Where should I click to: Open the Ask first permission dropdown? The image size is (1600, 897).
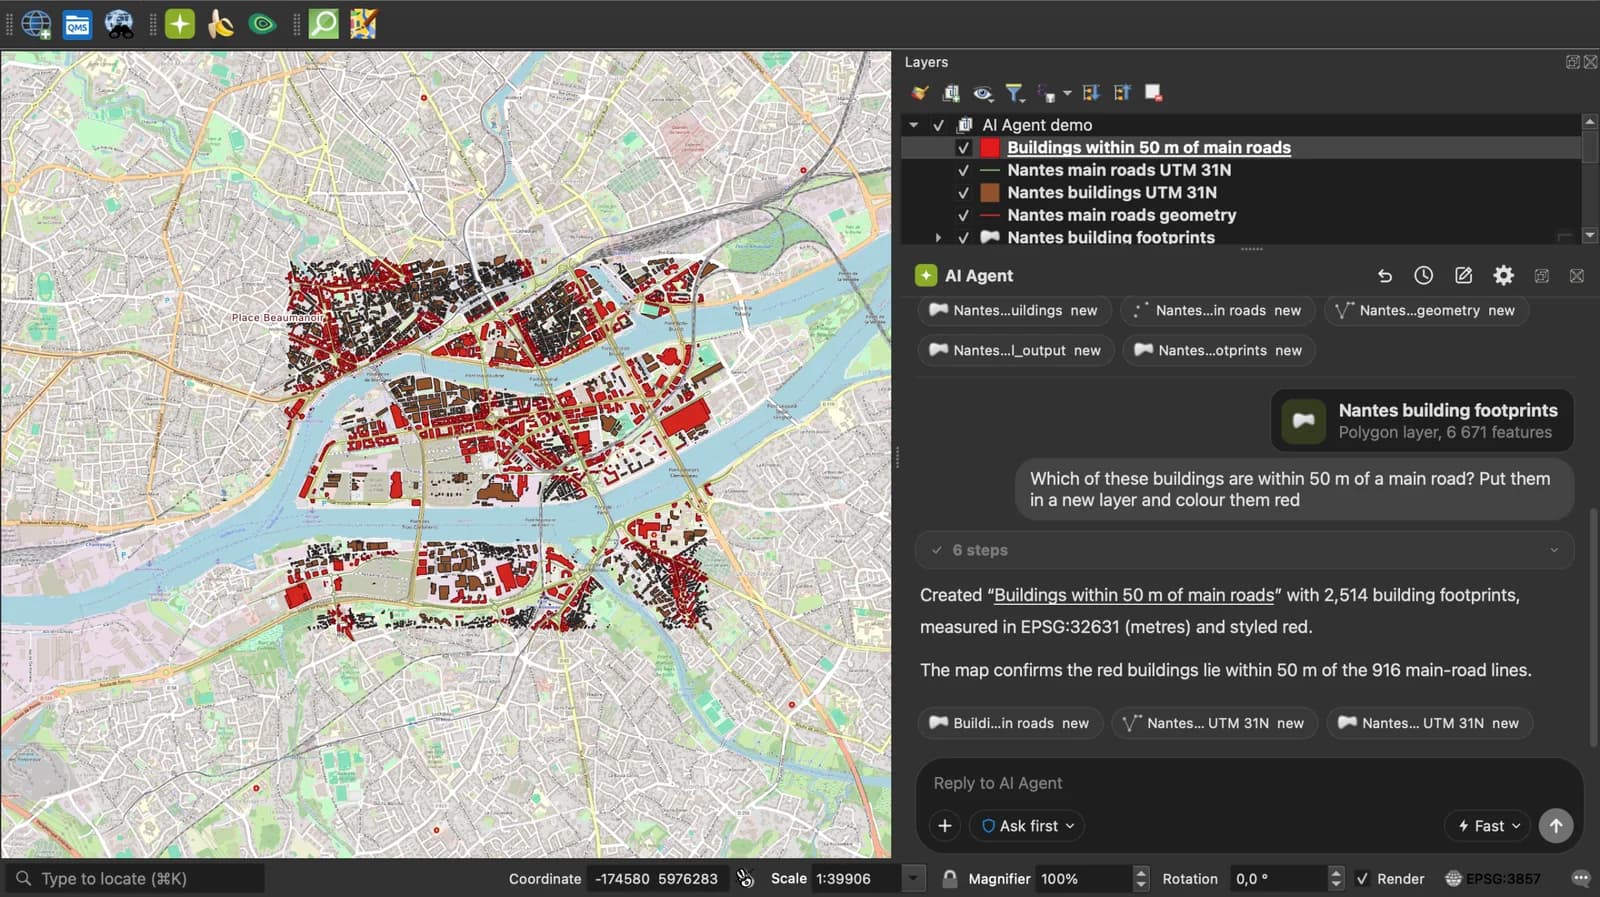coord(1027,826)
